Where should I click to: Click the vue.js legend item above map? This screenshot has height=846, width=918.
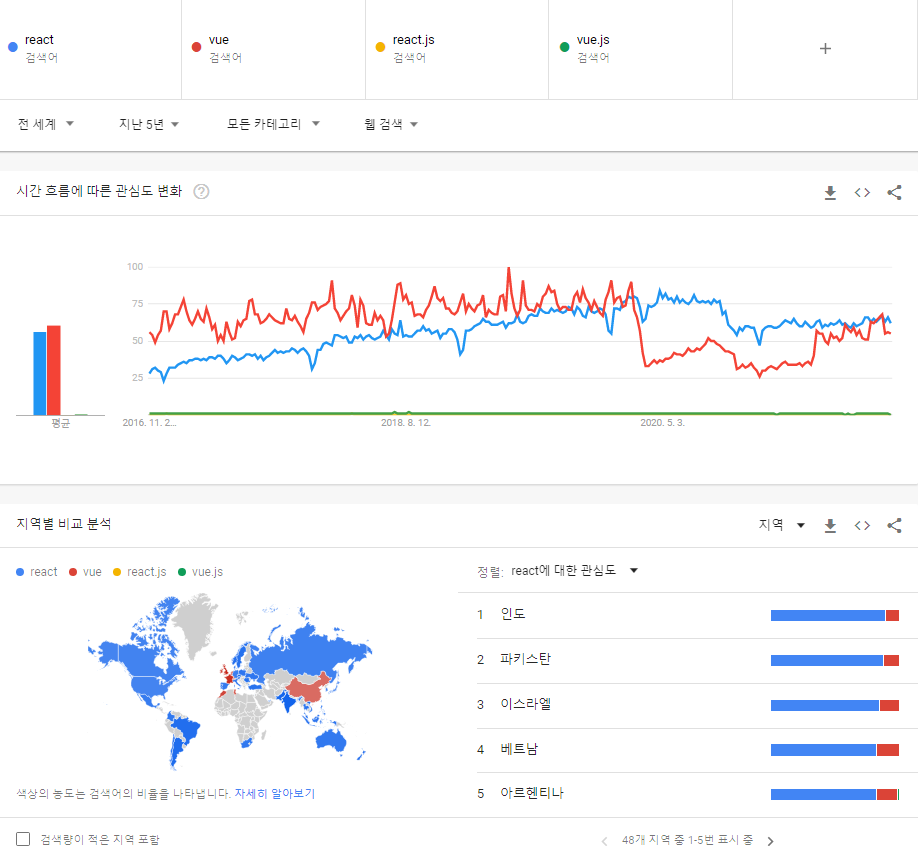point(201,572)
